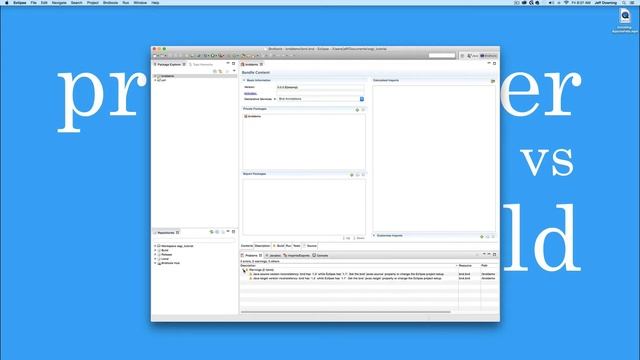Maximize the Problems view panel
The height and width of the screenshot is (360, 640).
(x=494, y=255)
